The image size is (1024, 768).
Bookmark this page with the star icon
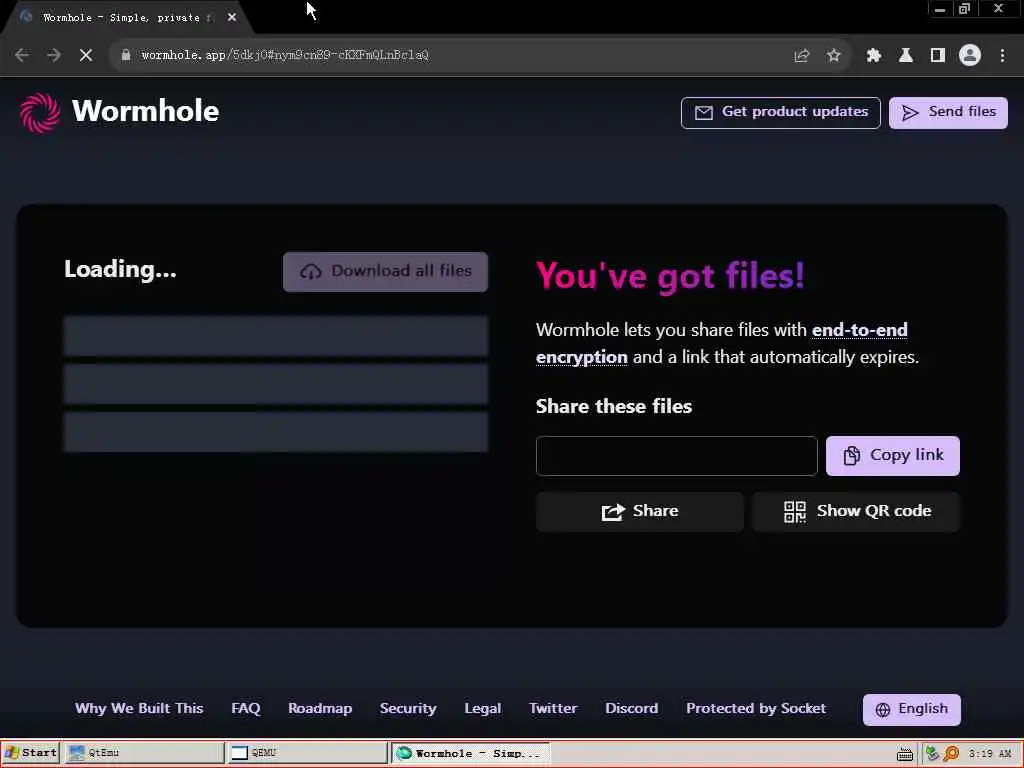click(833, 56)
